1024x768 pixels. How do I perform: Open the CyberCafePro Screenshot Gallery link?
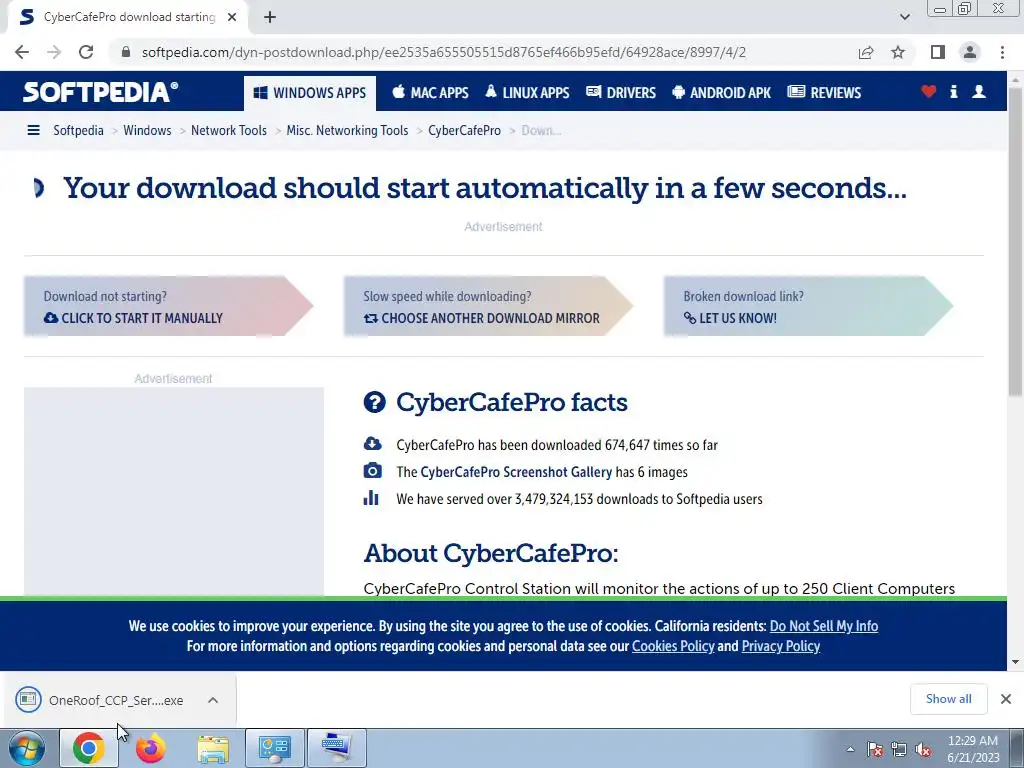click(x=516, y=472)
